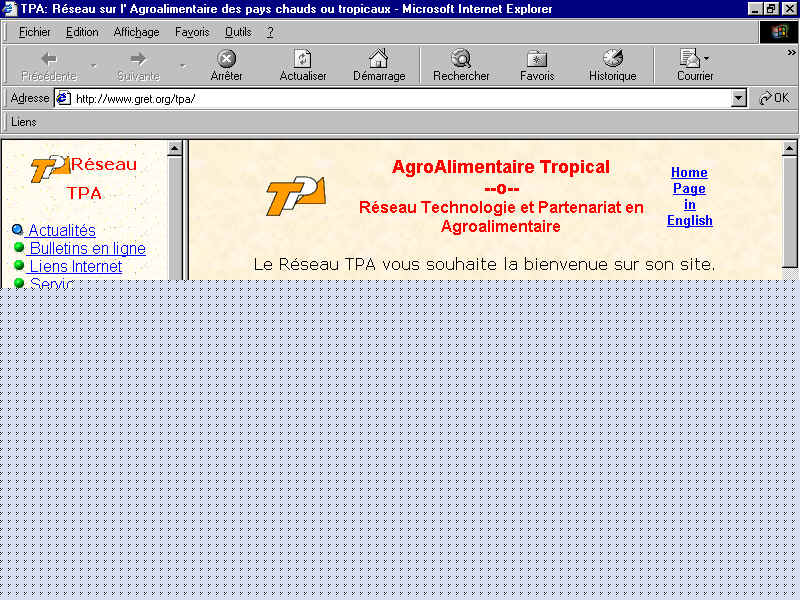Image resolution: width=800 pixels, height=600 pixels.
Task: Follow the Home Page in English link
Action: tap(689, 196)
